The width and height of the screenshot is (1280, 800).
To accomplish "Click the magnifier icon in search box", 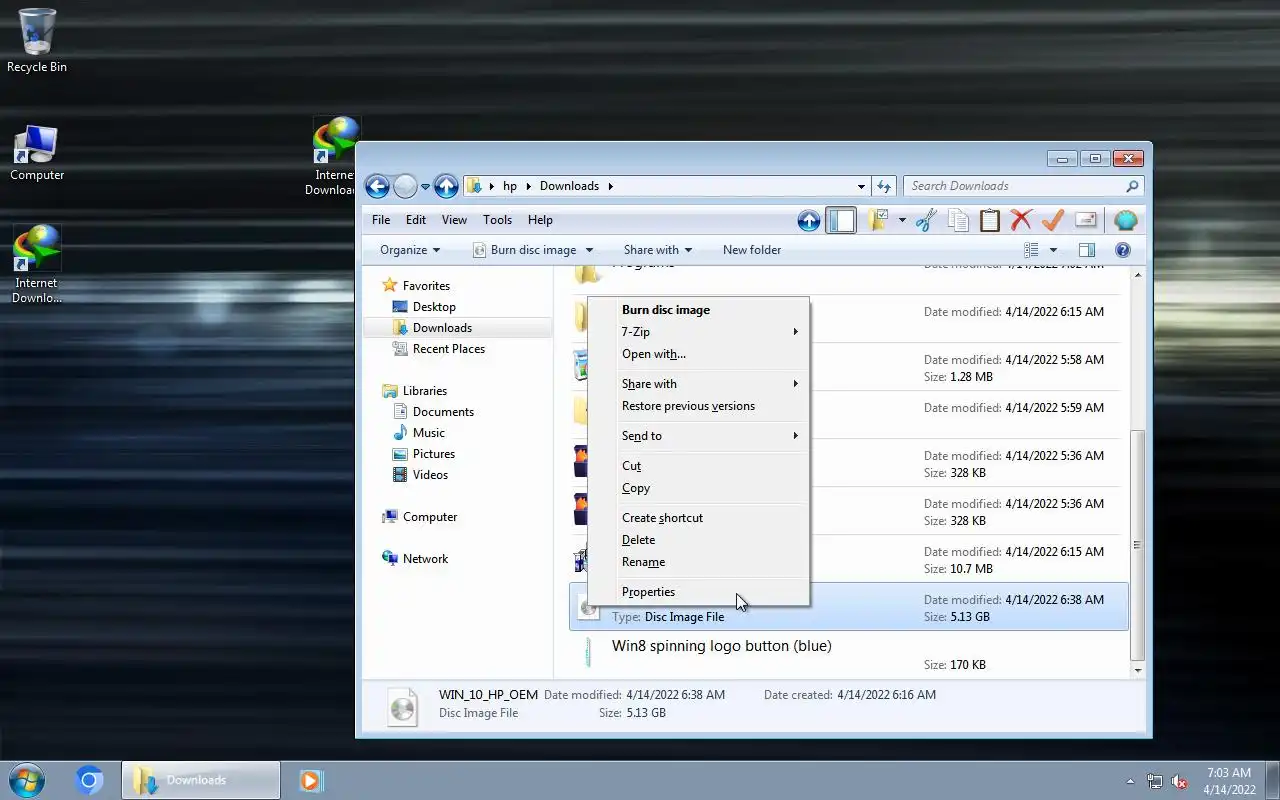I will 1132,186.
